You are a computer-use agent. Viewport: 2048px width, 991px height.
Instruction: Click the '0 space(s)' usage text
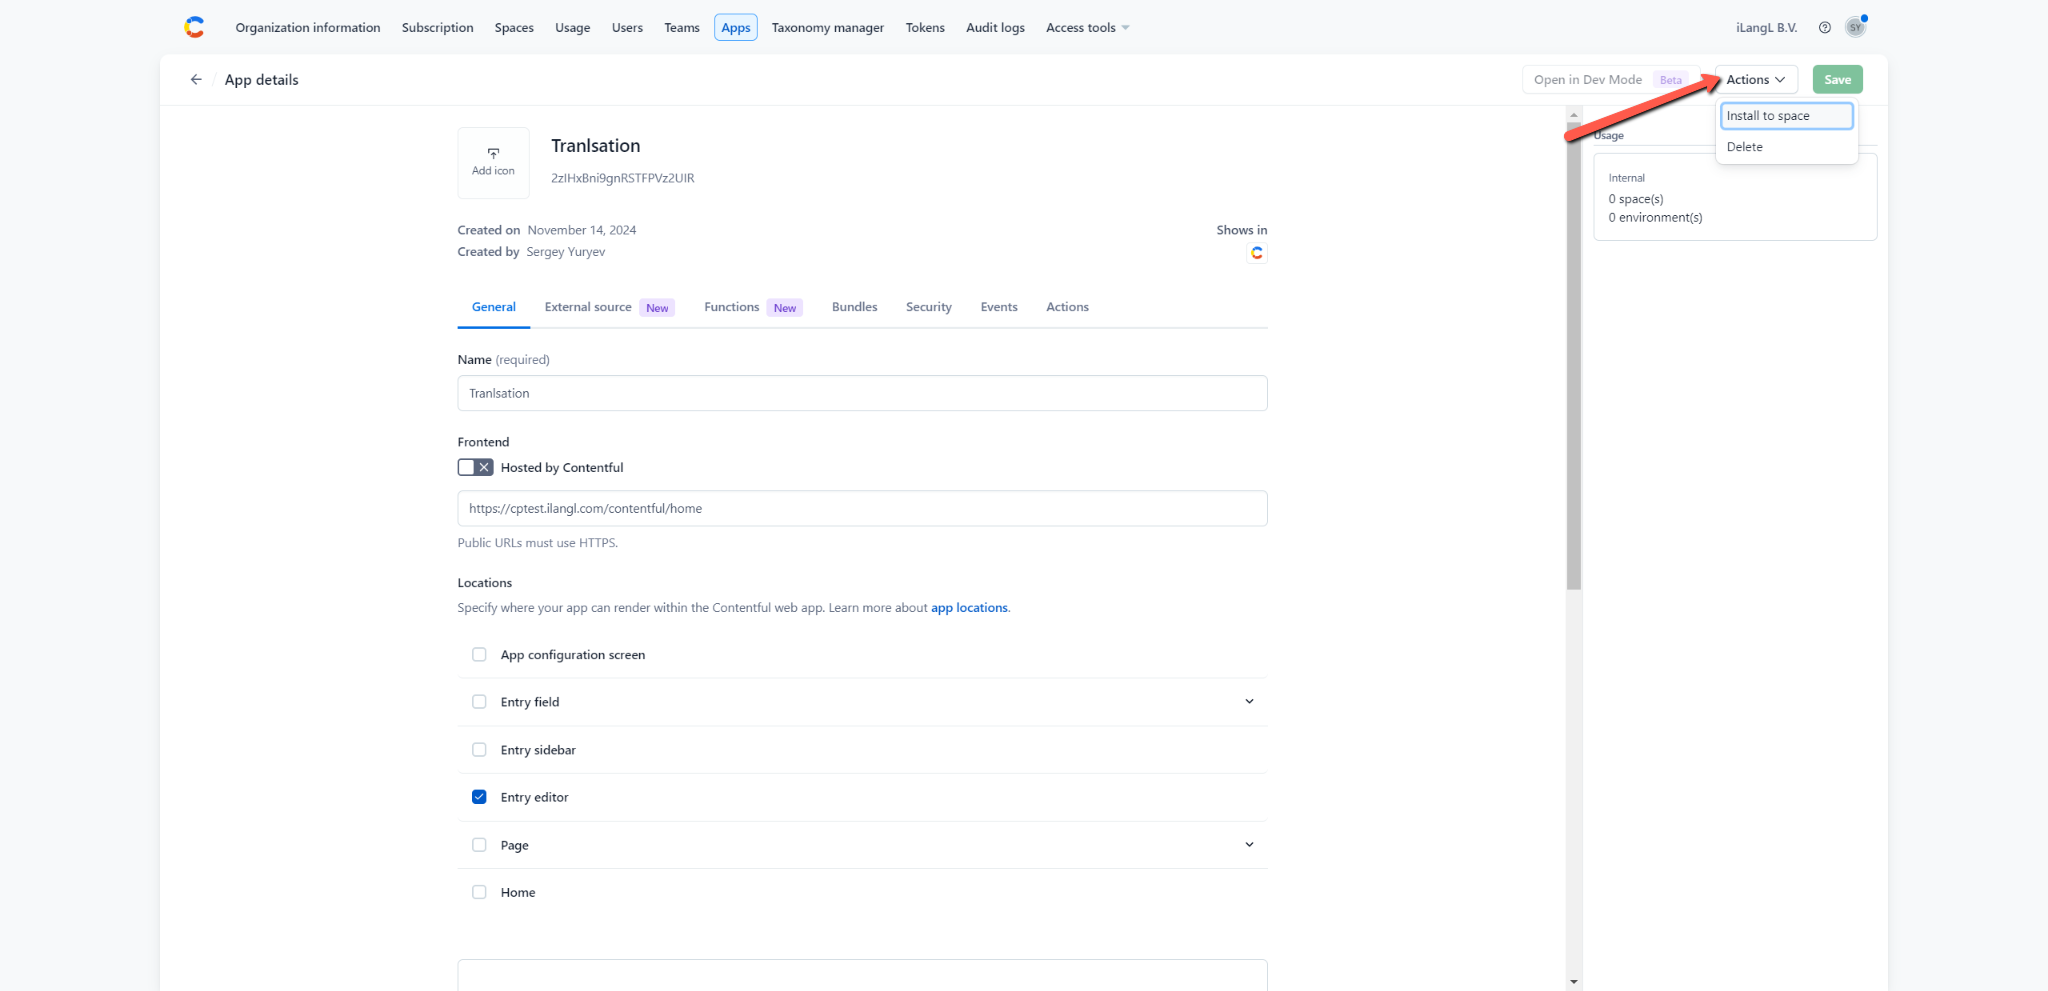[x=1635, y=199]
